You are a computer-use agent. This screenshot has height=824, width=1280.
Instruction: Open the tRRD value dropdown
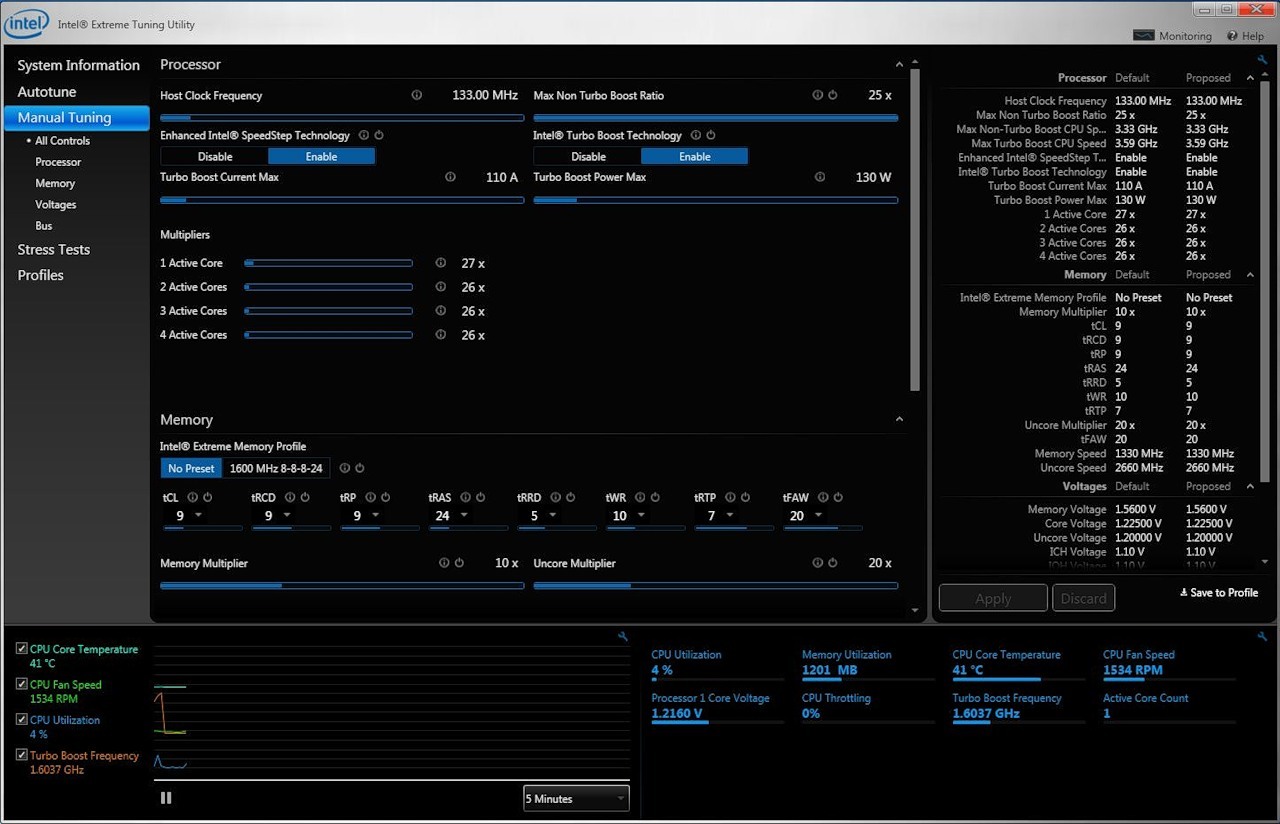click(553, 516)
